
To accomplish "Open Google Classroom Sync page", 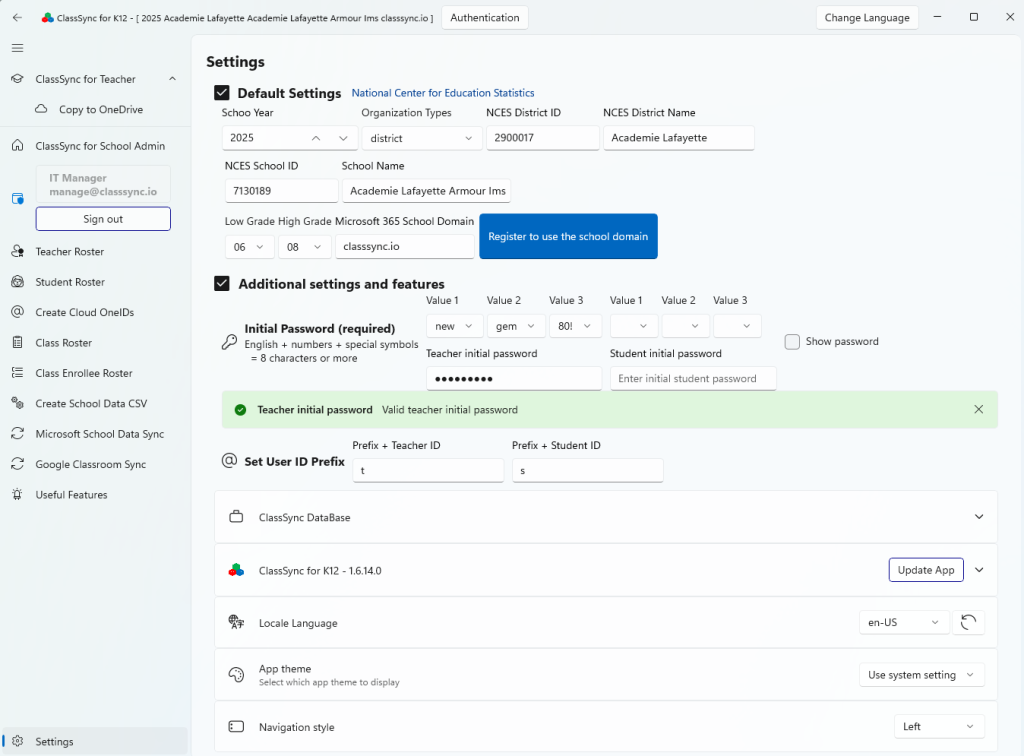I will 91,464.
